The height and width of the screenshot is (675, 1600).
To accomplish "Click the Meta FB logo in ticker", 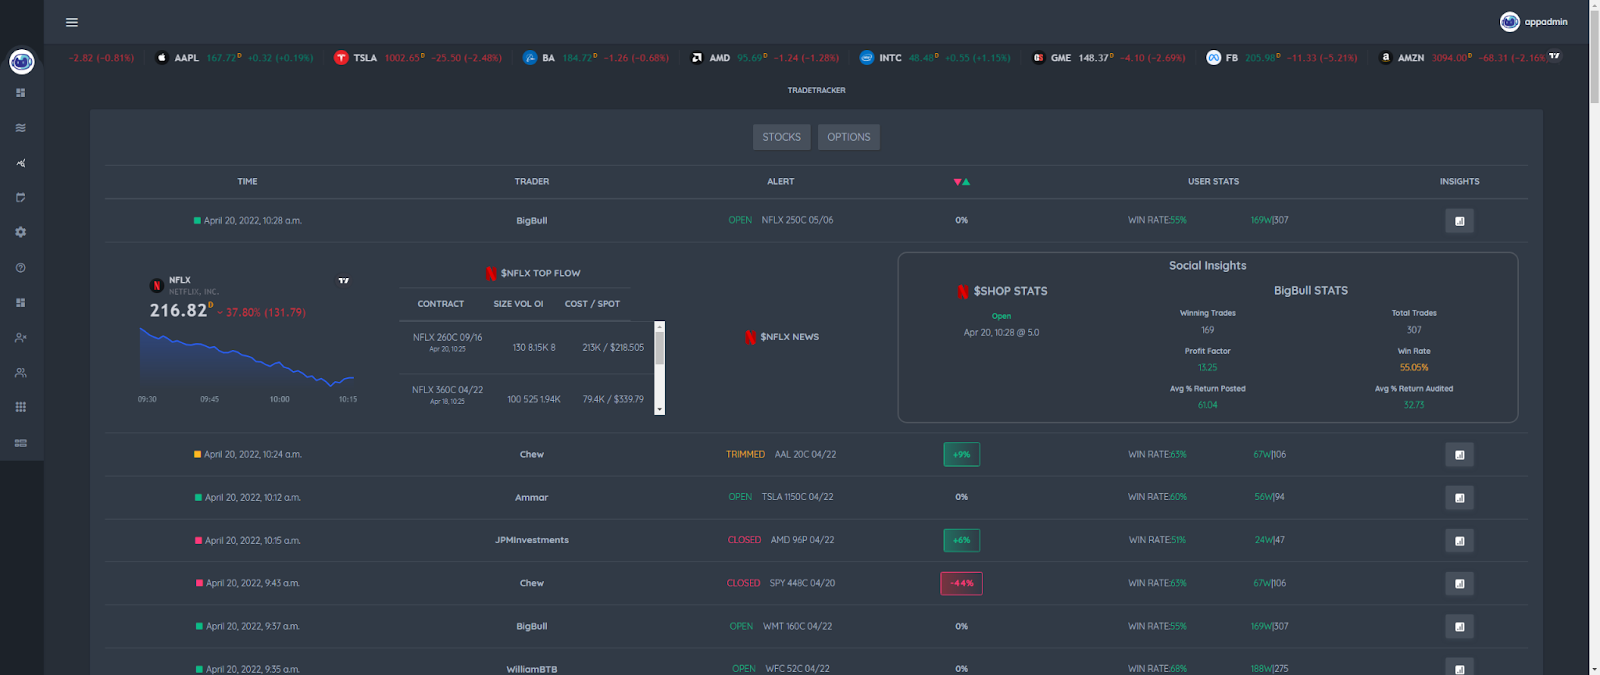I will pos(1213,58).
